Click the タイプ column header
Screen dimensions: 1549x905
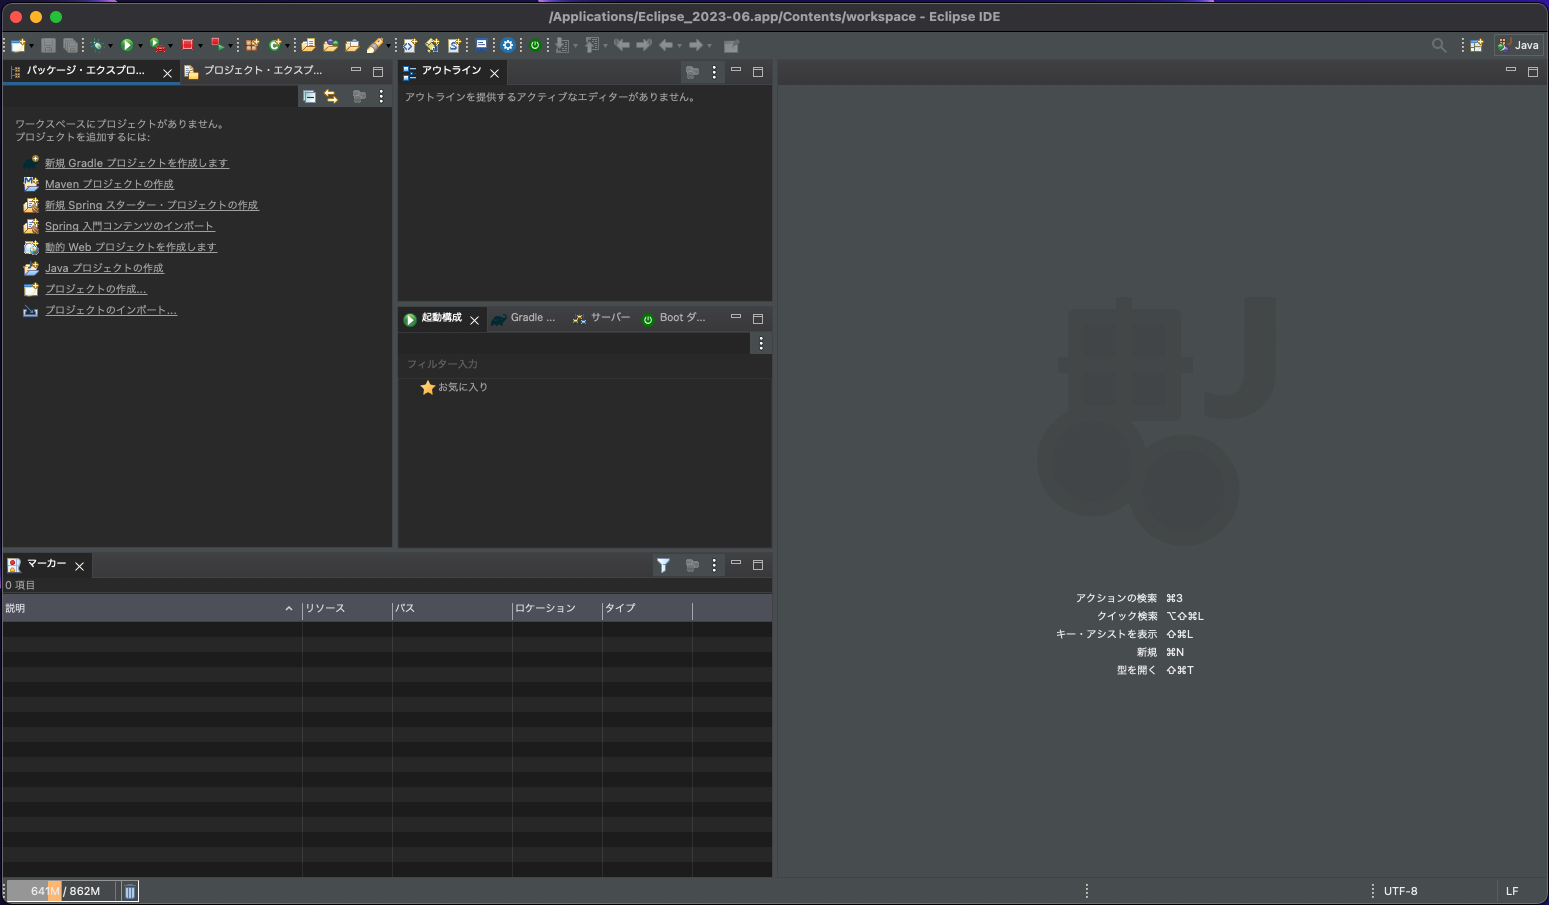tap(647, 608)
